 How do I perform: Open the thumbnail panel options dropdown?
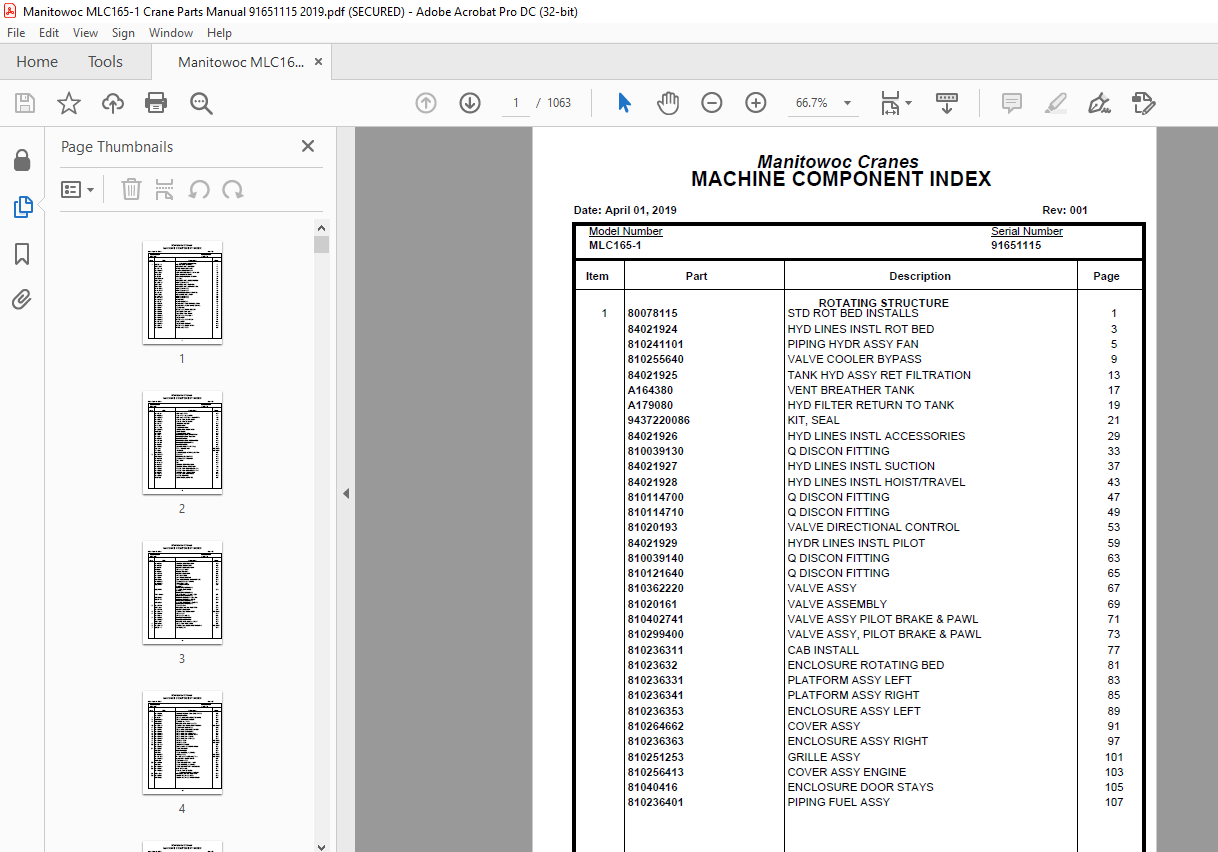coord(77,189)
